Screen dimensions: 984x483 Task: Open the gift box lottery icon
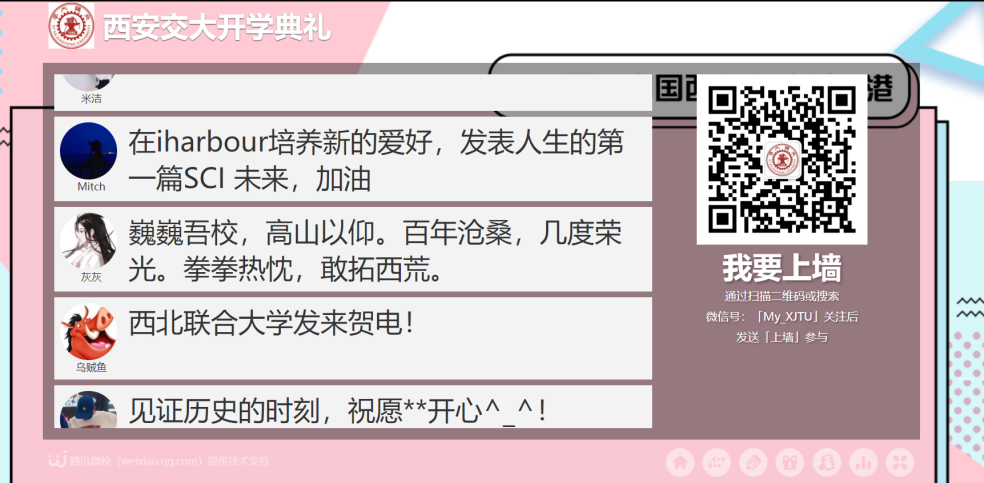[789, 462]
